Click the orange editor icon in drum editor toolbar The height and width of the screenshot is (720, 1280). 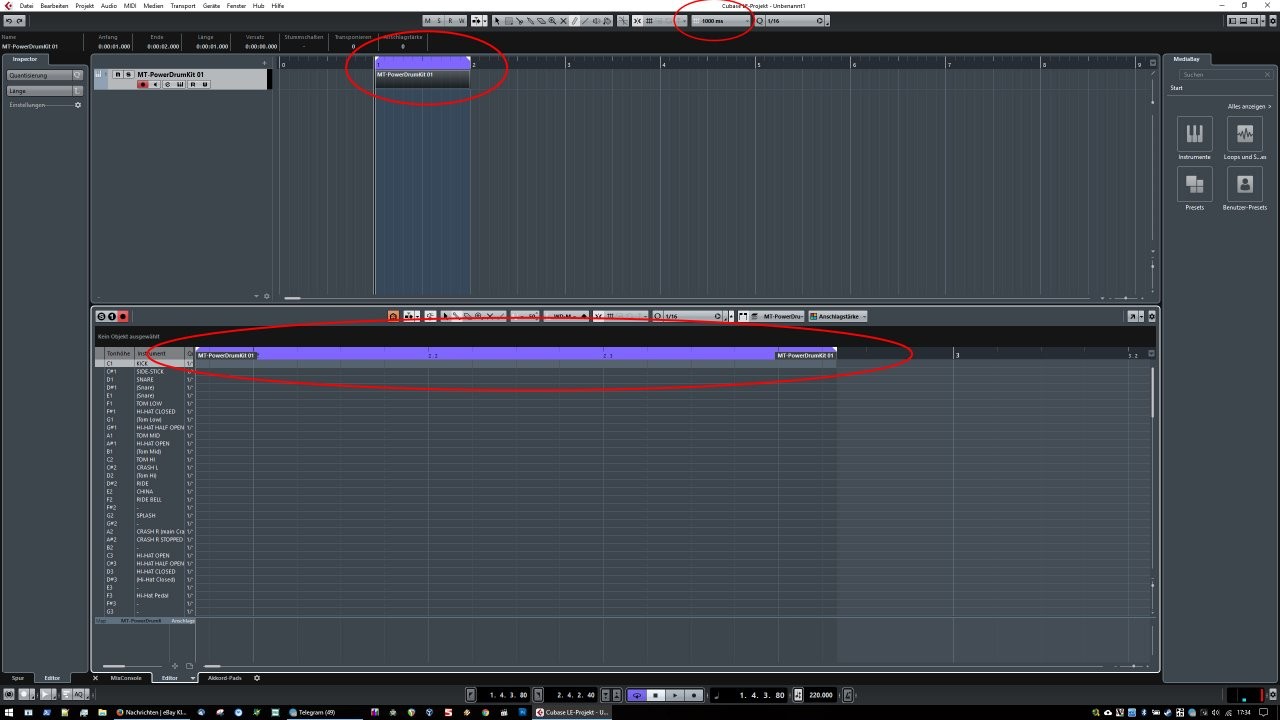(x=393, y=316)
